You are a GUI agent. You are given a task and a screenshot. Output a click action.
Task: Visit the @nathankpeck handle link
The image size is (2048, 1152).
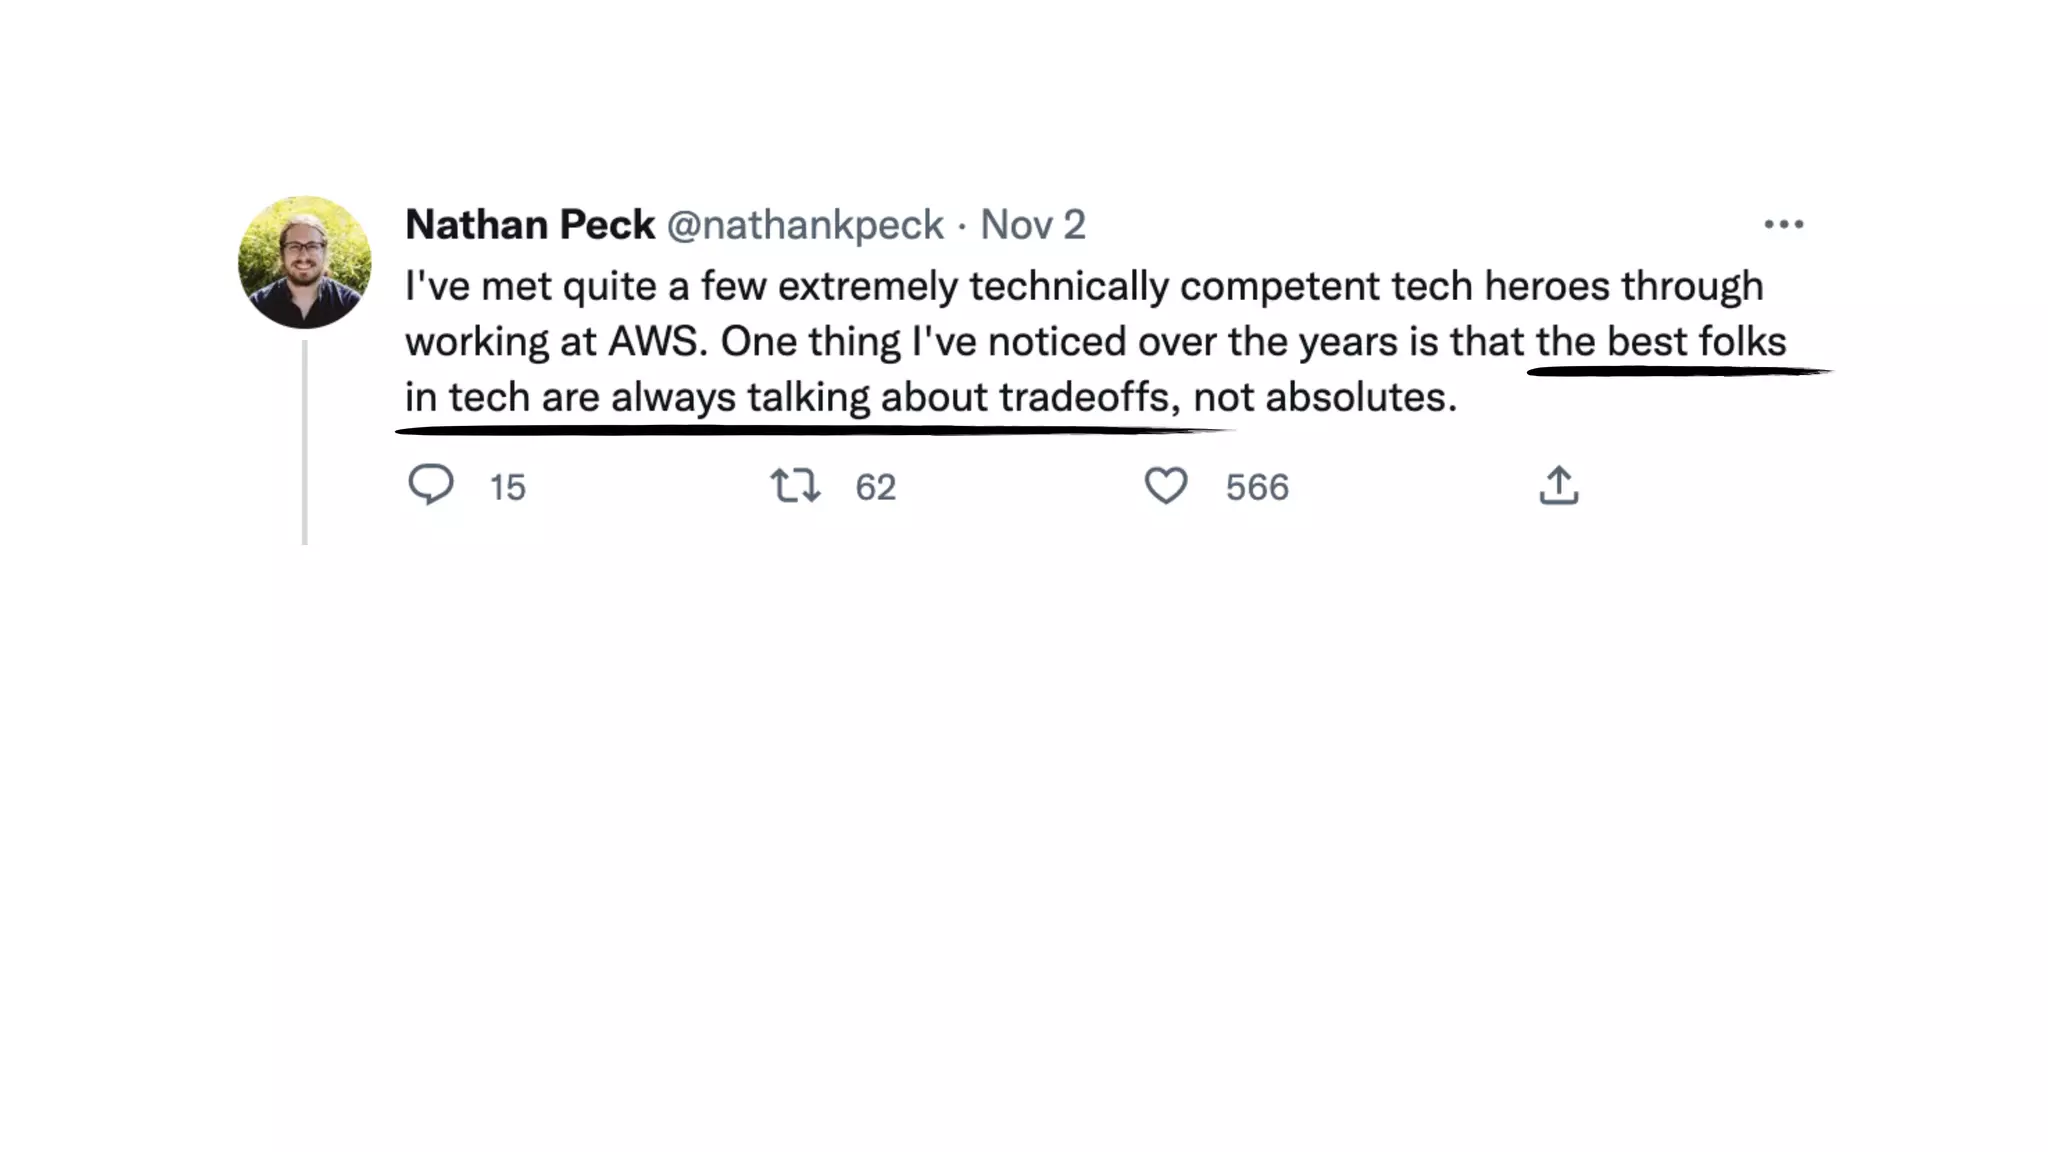tap(805, 225)
